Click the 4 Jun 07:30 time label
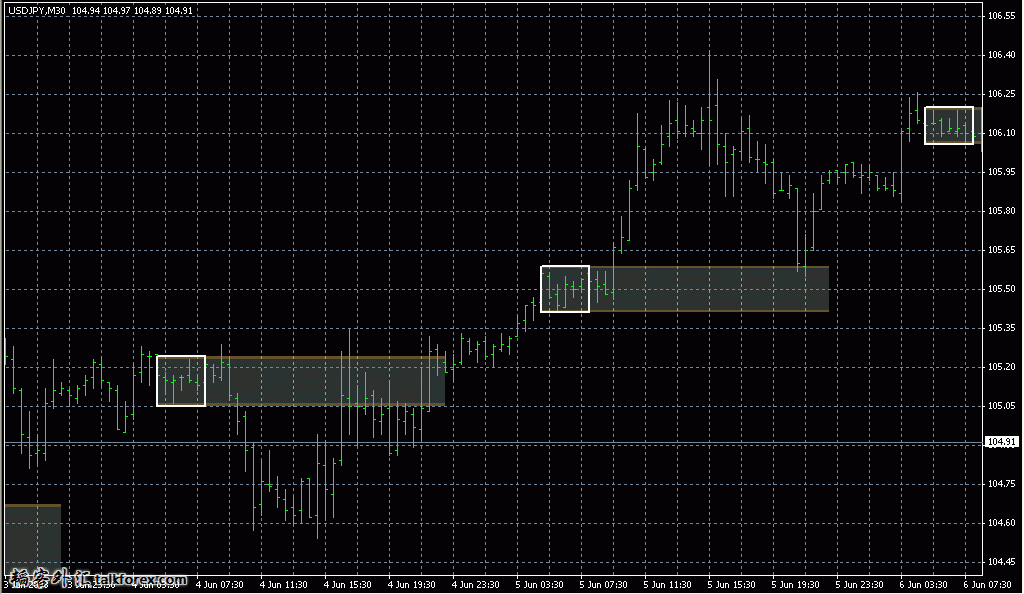This screenshot has width=1024, height=594. point(219,585)
